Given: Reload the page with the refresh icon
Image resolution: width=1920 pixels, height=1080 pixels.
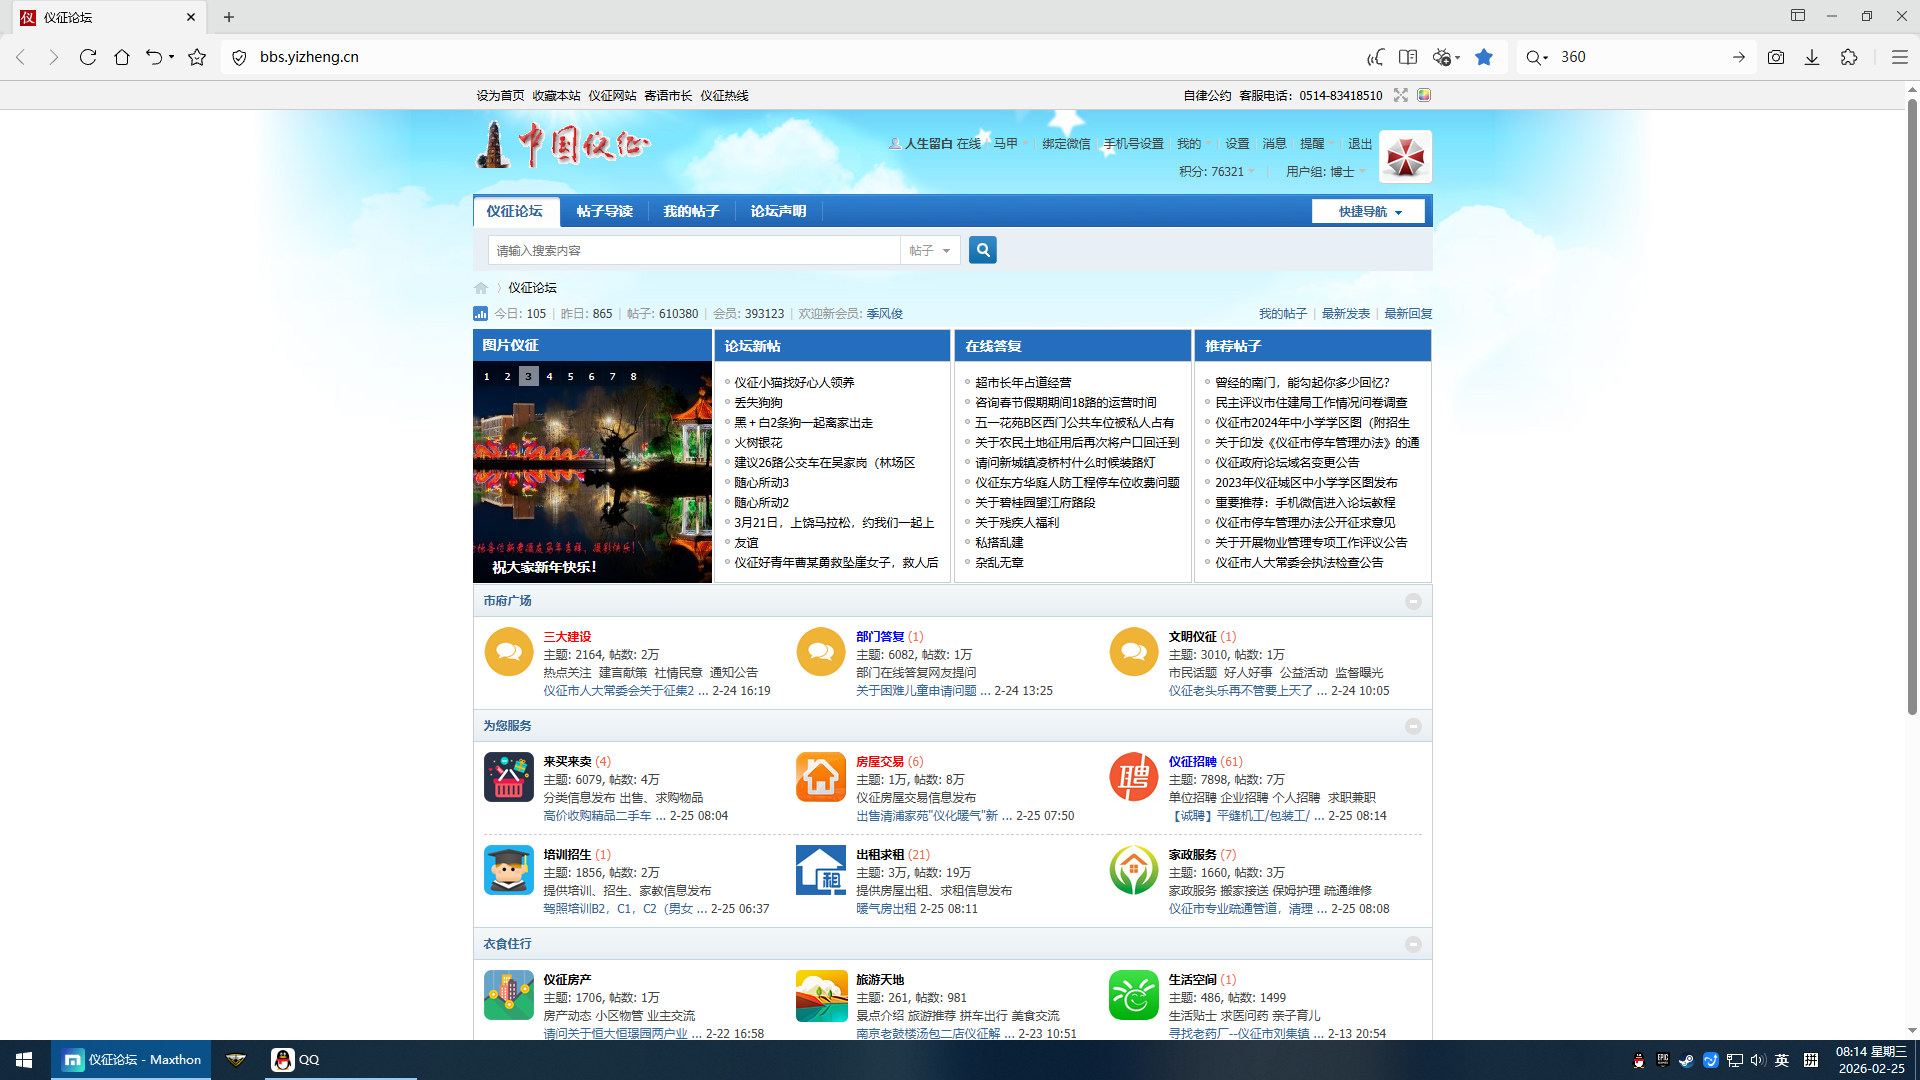Looking at the screenshot, I should (88, 57).
